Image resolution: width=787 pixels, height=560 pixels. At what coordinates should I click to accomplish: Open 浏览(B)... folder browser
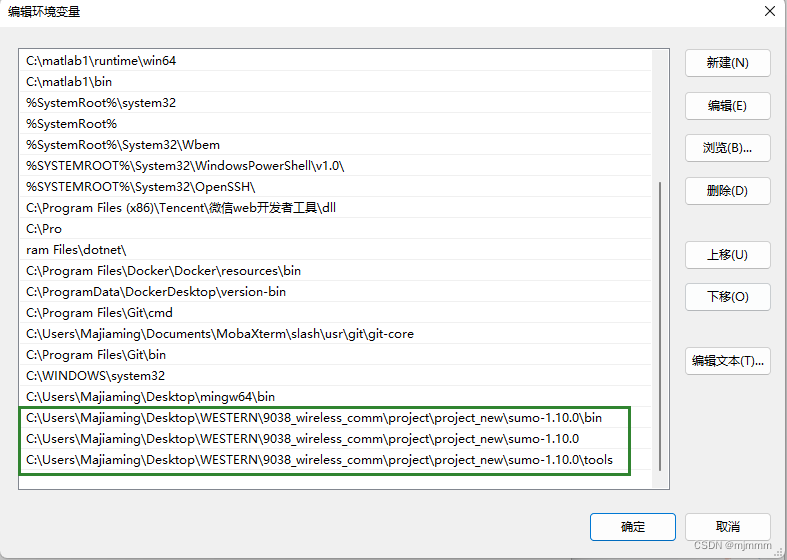click(727, 148)
